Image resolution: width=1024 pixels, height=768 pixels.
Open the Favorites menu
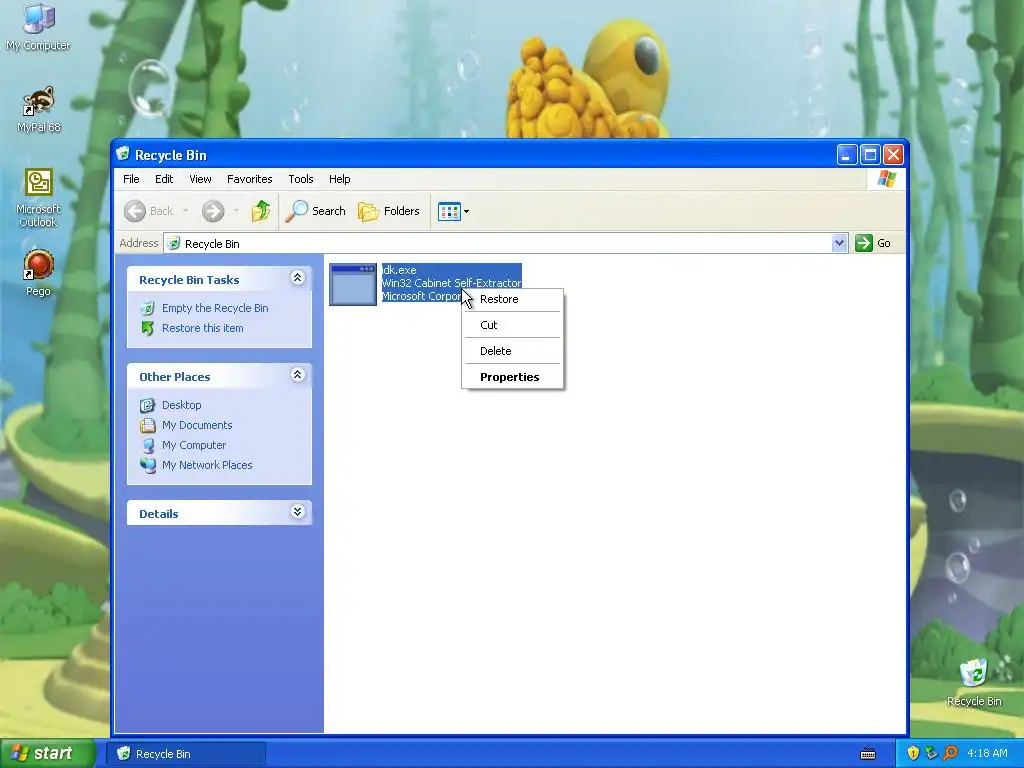(249, 179)
